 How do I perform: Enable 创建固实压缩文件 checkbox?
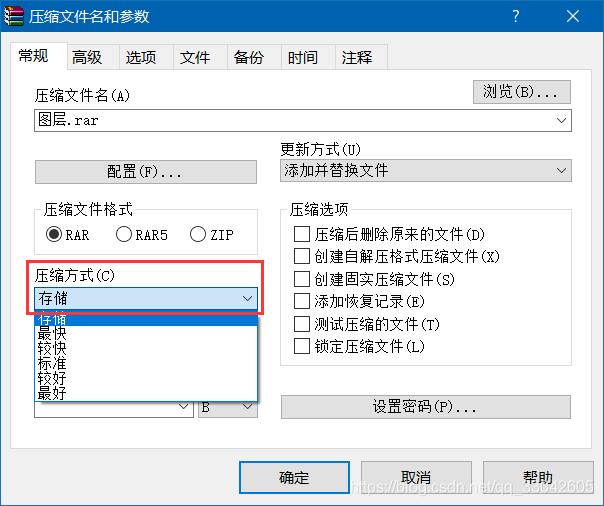302,279
